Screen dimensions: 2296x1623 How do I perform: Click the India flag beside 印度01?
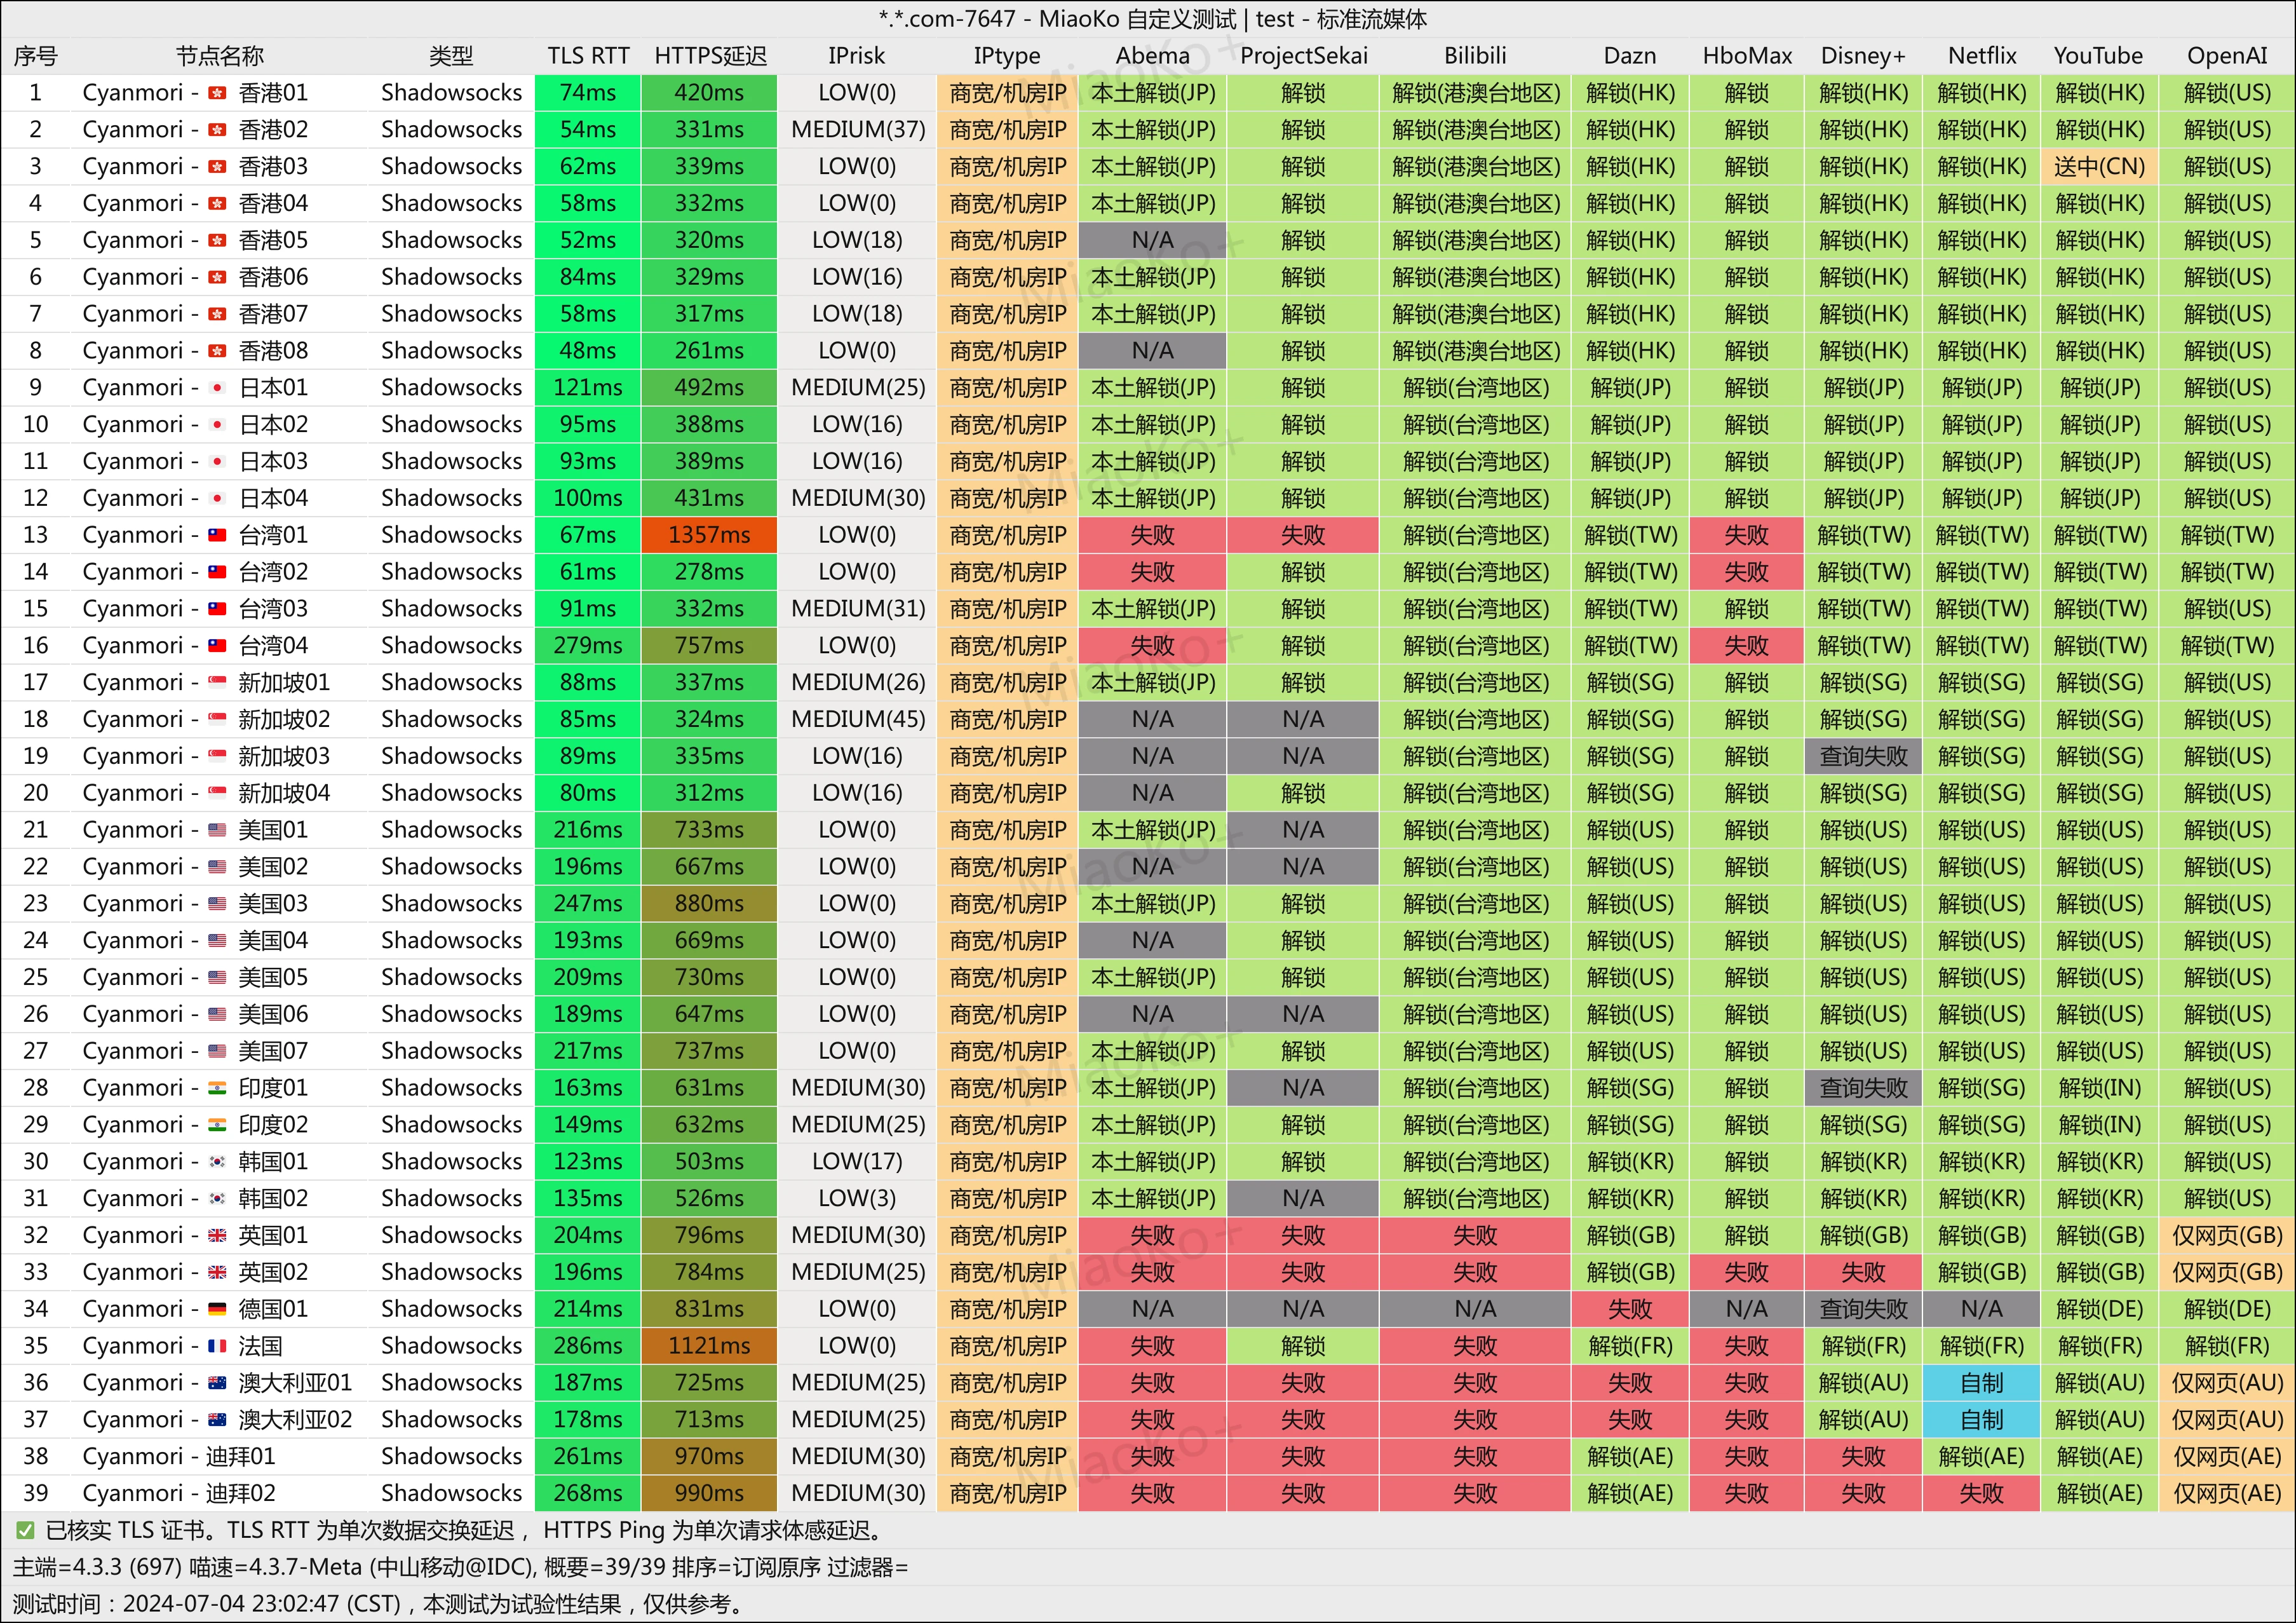(x=217, y=1088)
